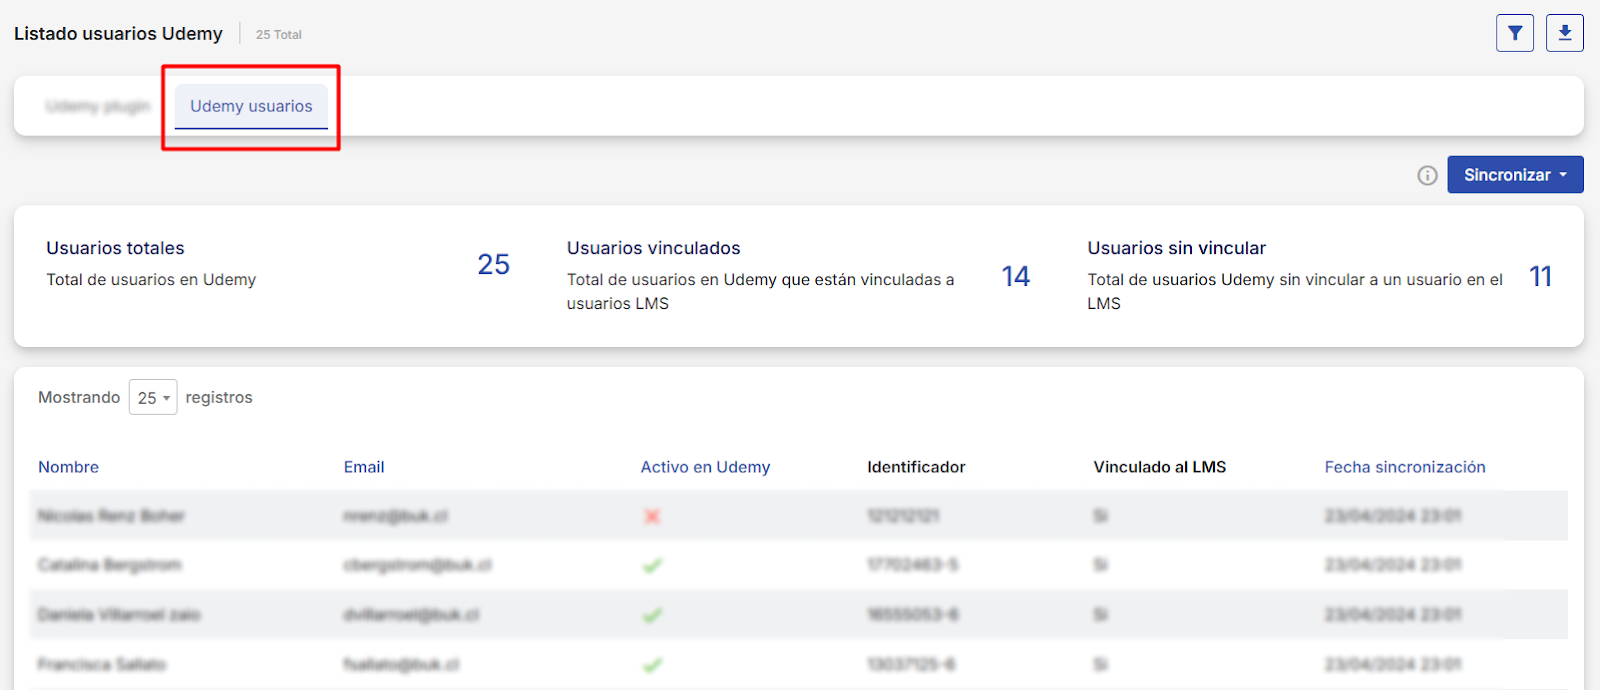
Task: Sort table by Nombre column
Action: point(68,467)
